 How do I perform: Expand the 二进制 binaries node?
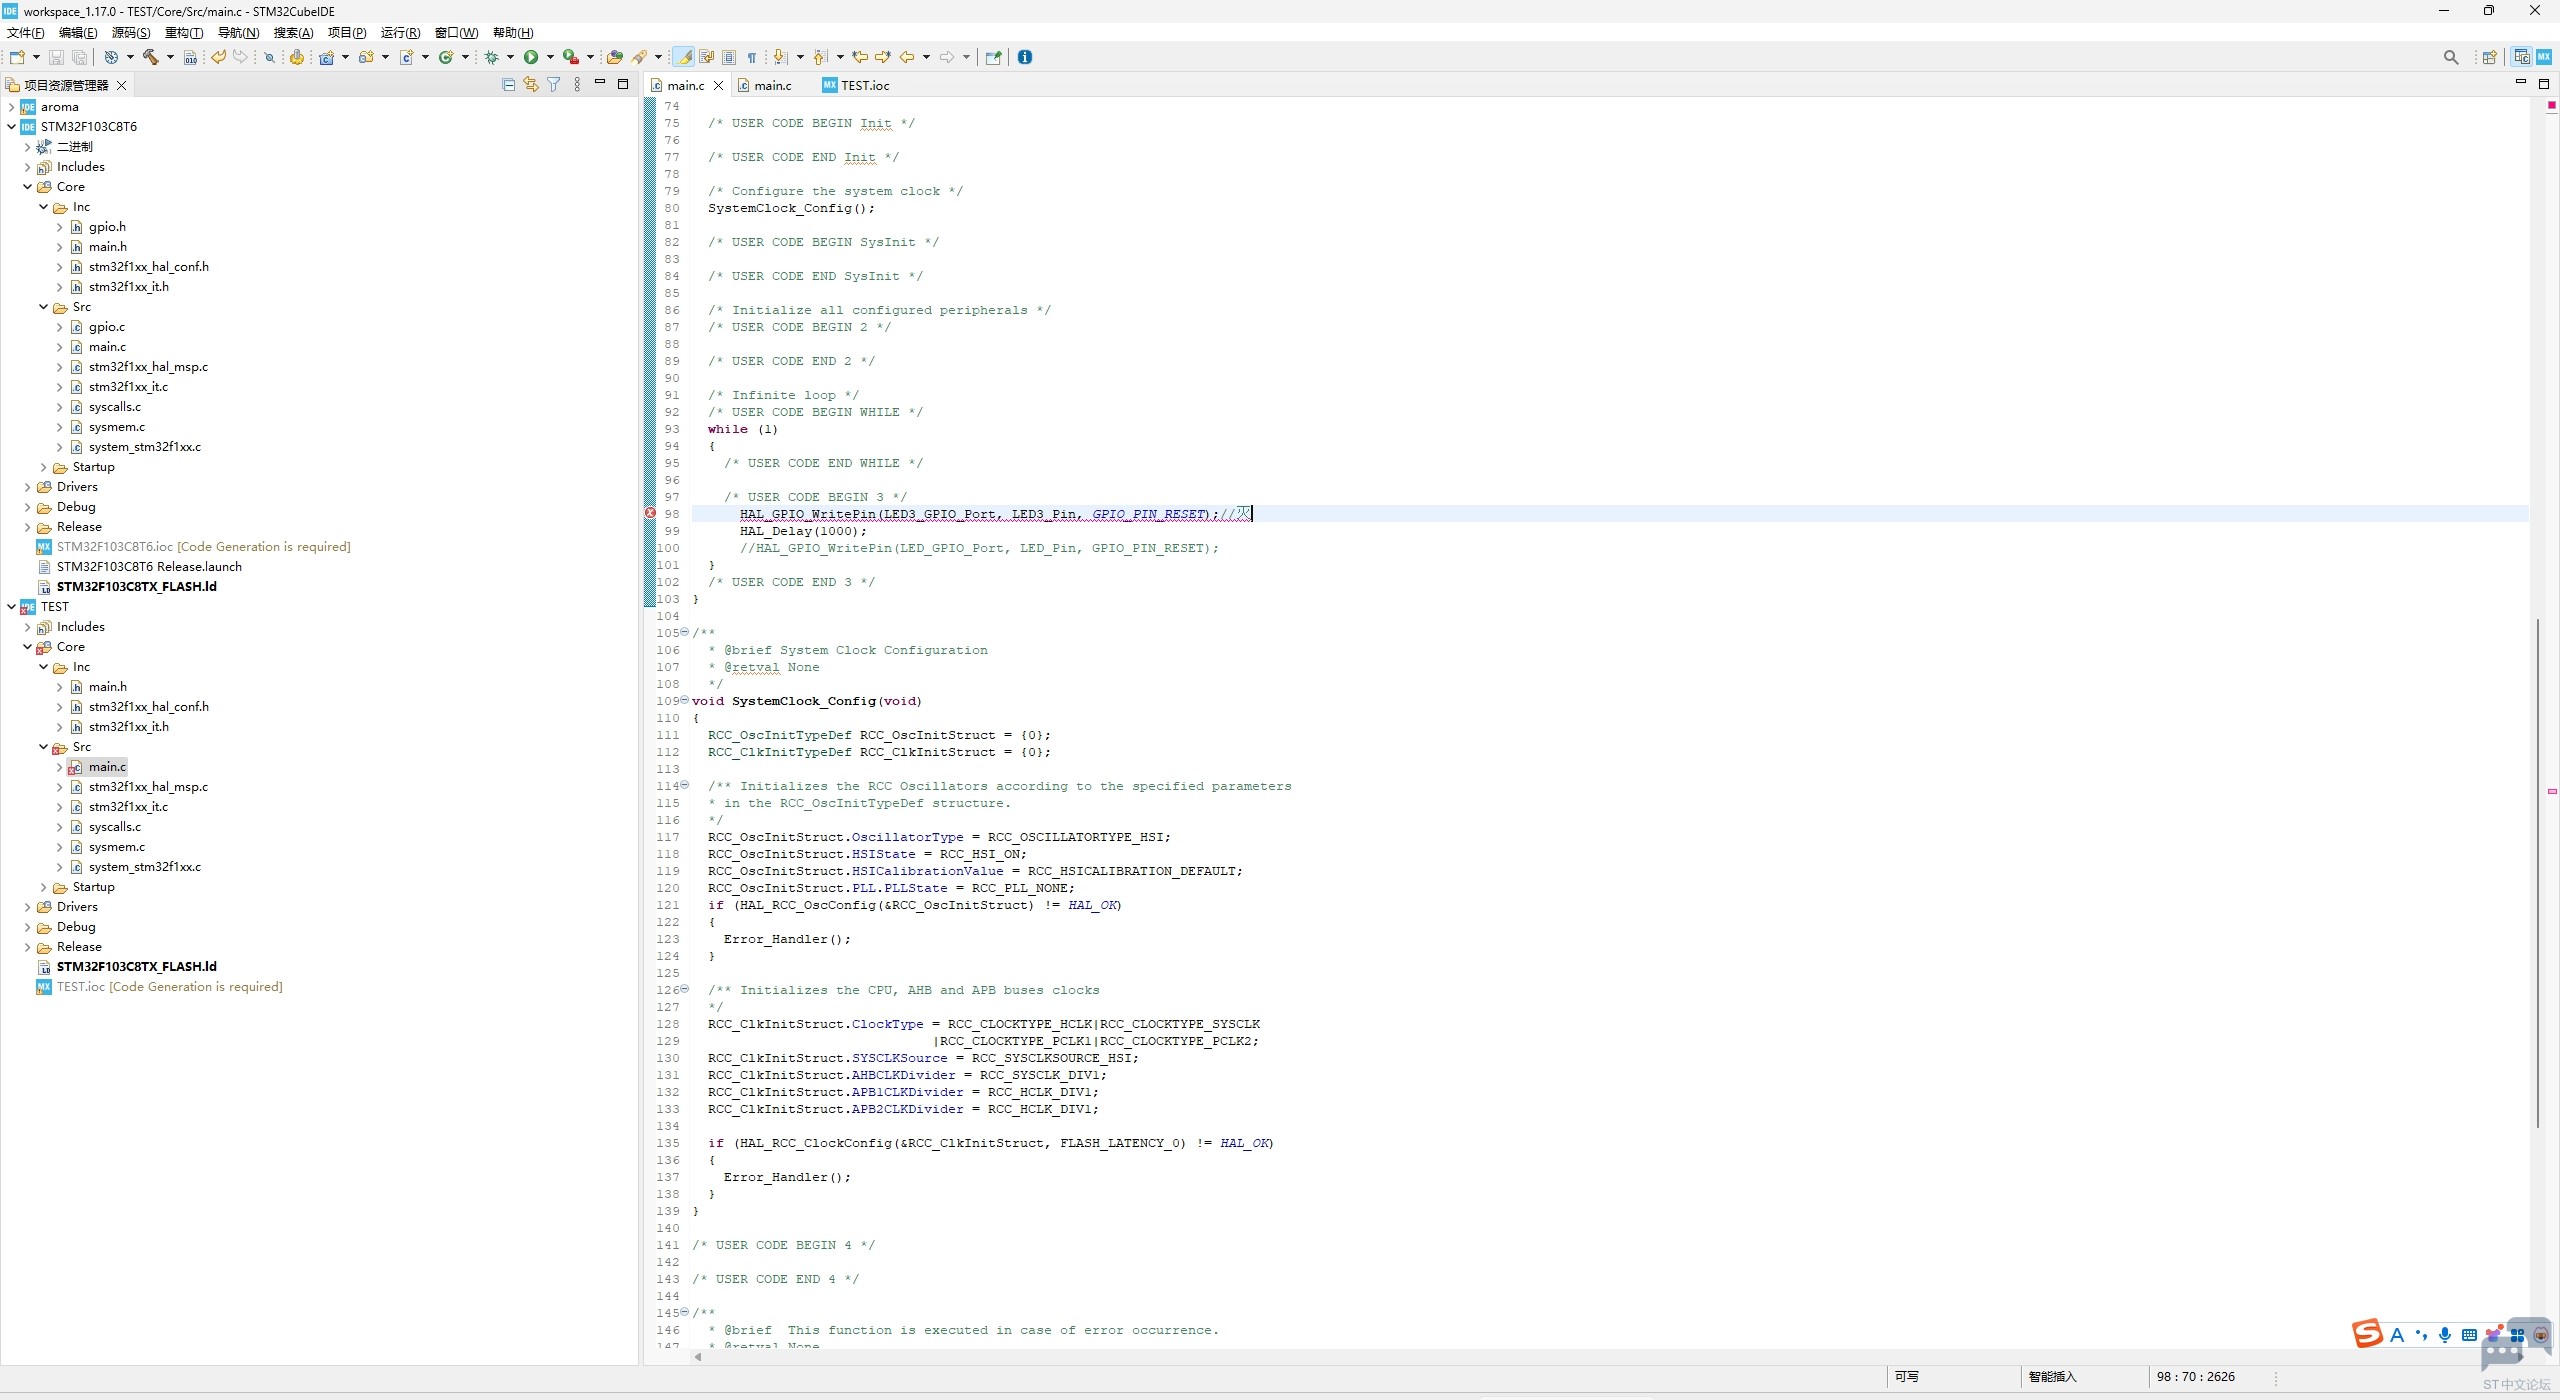[27, 147]
